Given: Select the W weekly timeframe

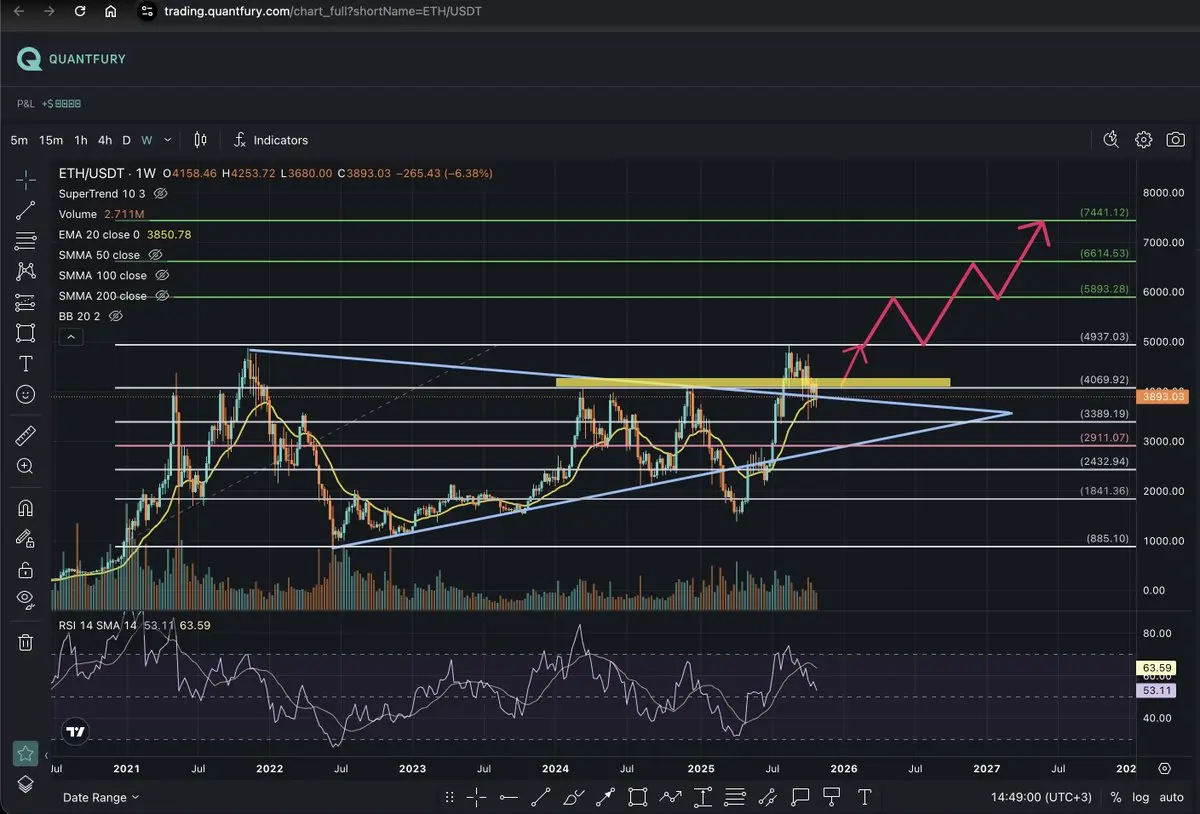Looking at the screenshot, I should 147,140.
